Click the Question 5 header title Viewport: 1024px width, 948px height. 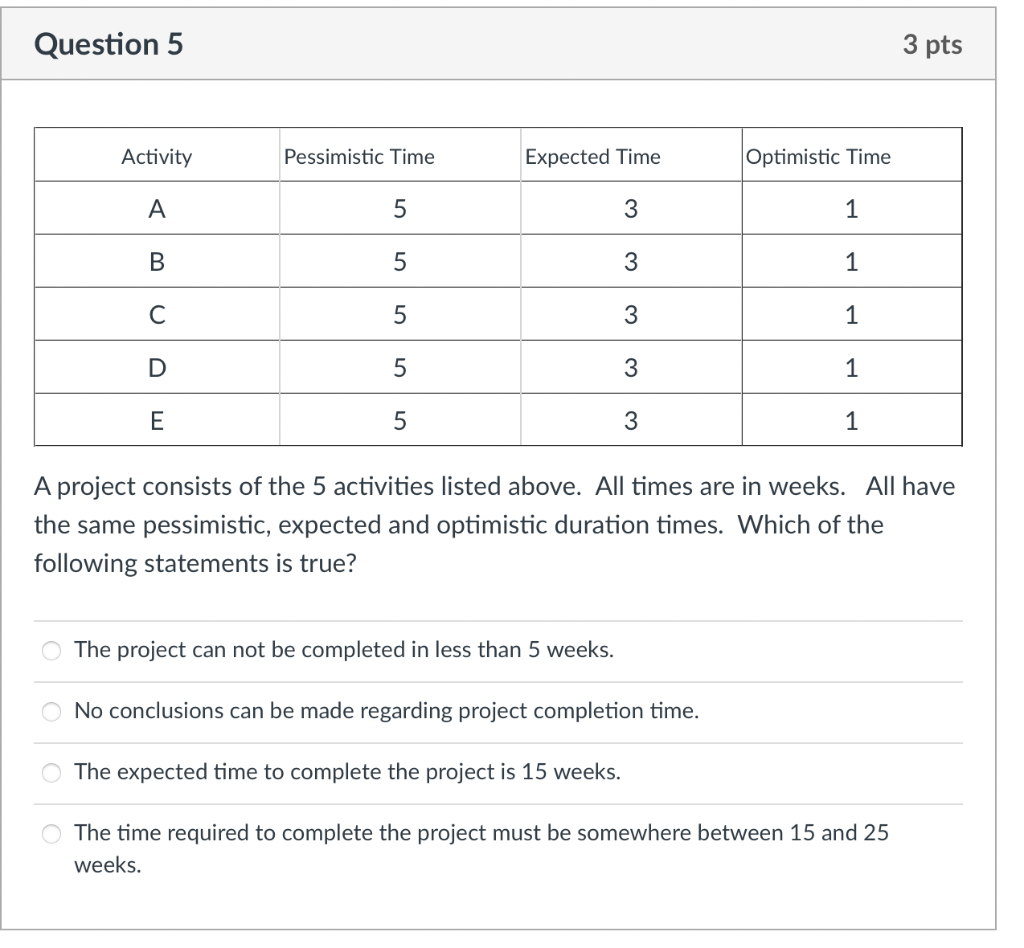click(x=110, y=44)
